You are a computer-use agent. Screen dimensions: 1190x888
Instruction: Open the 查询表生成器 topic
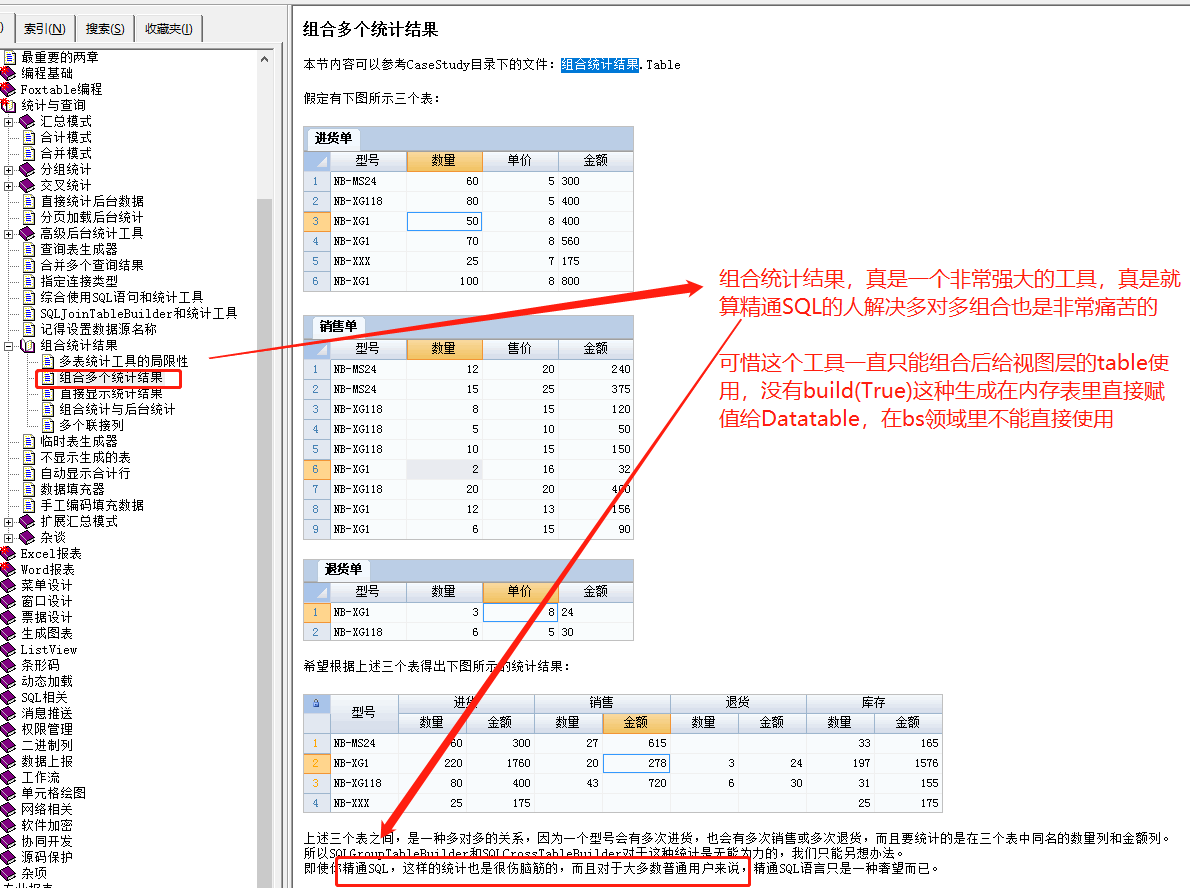click(x=79, y=249)
